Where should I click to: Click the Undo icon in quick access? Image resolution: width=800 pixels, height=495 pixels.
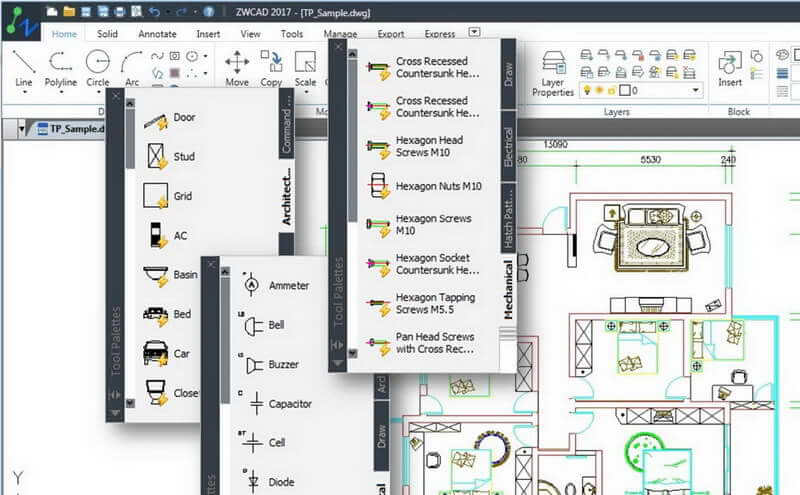point(155,11)
